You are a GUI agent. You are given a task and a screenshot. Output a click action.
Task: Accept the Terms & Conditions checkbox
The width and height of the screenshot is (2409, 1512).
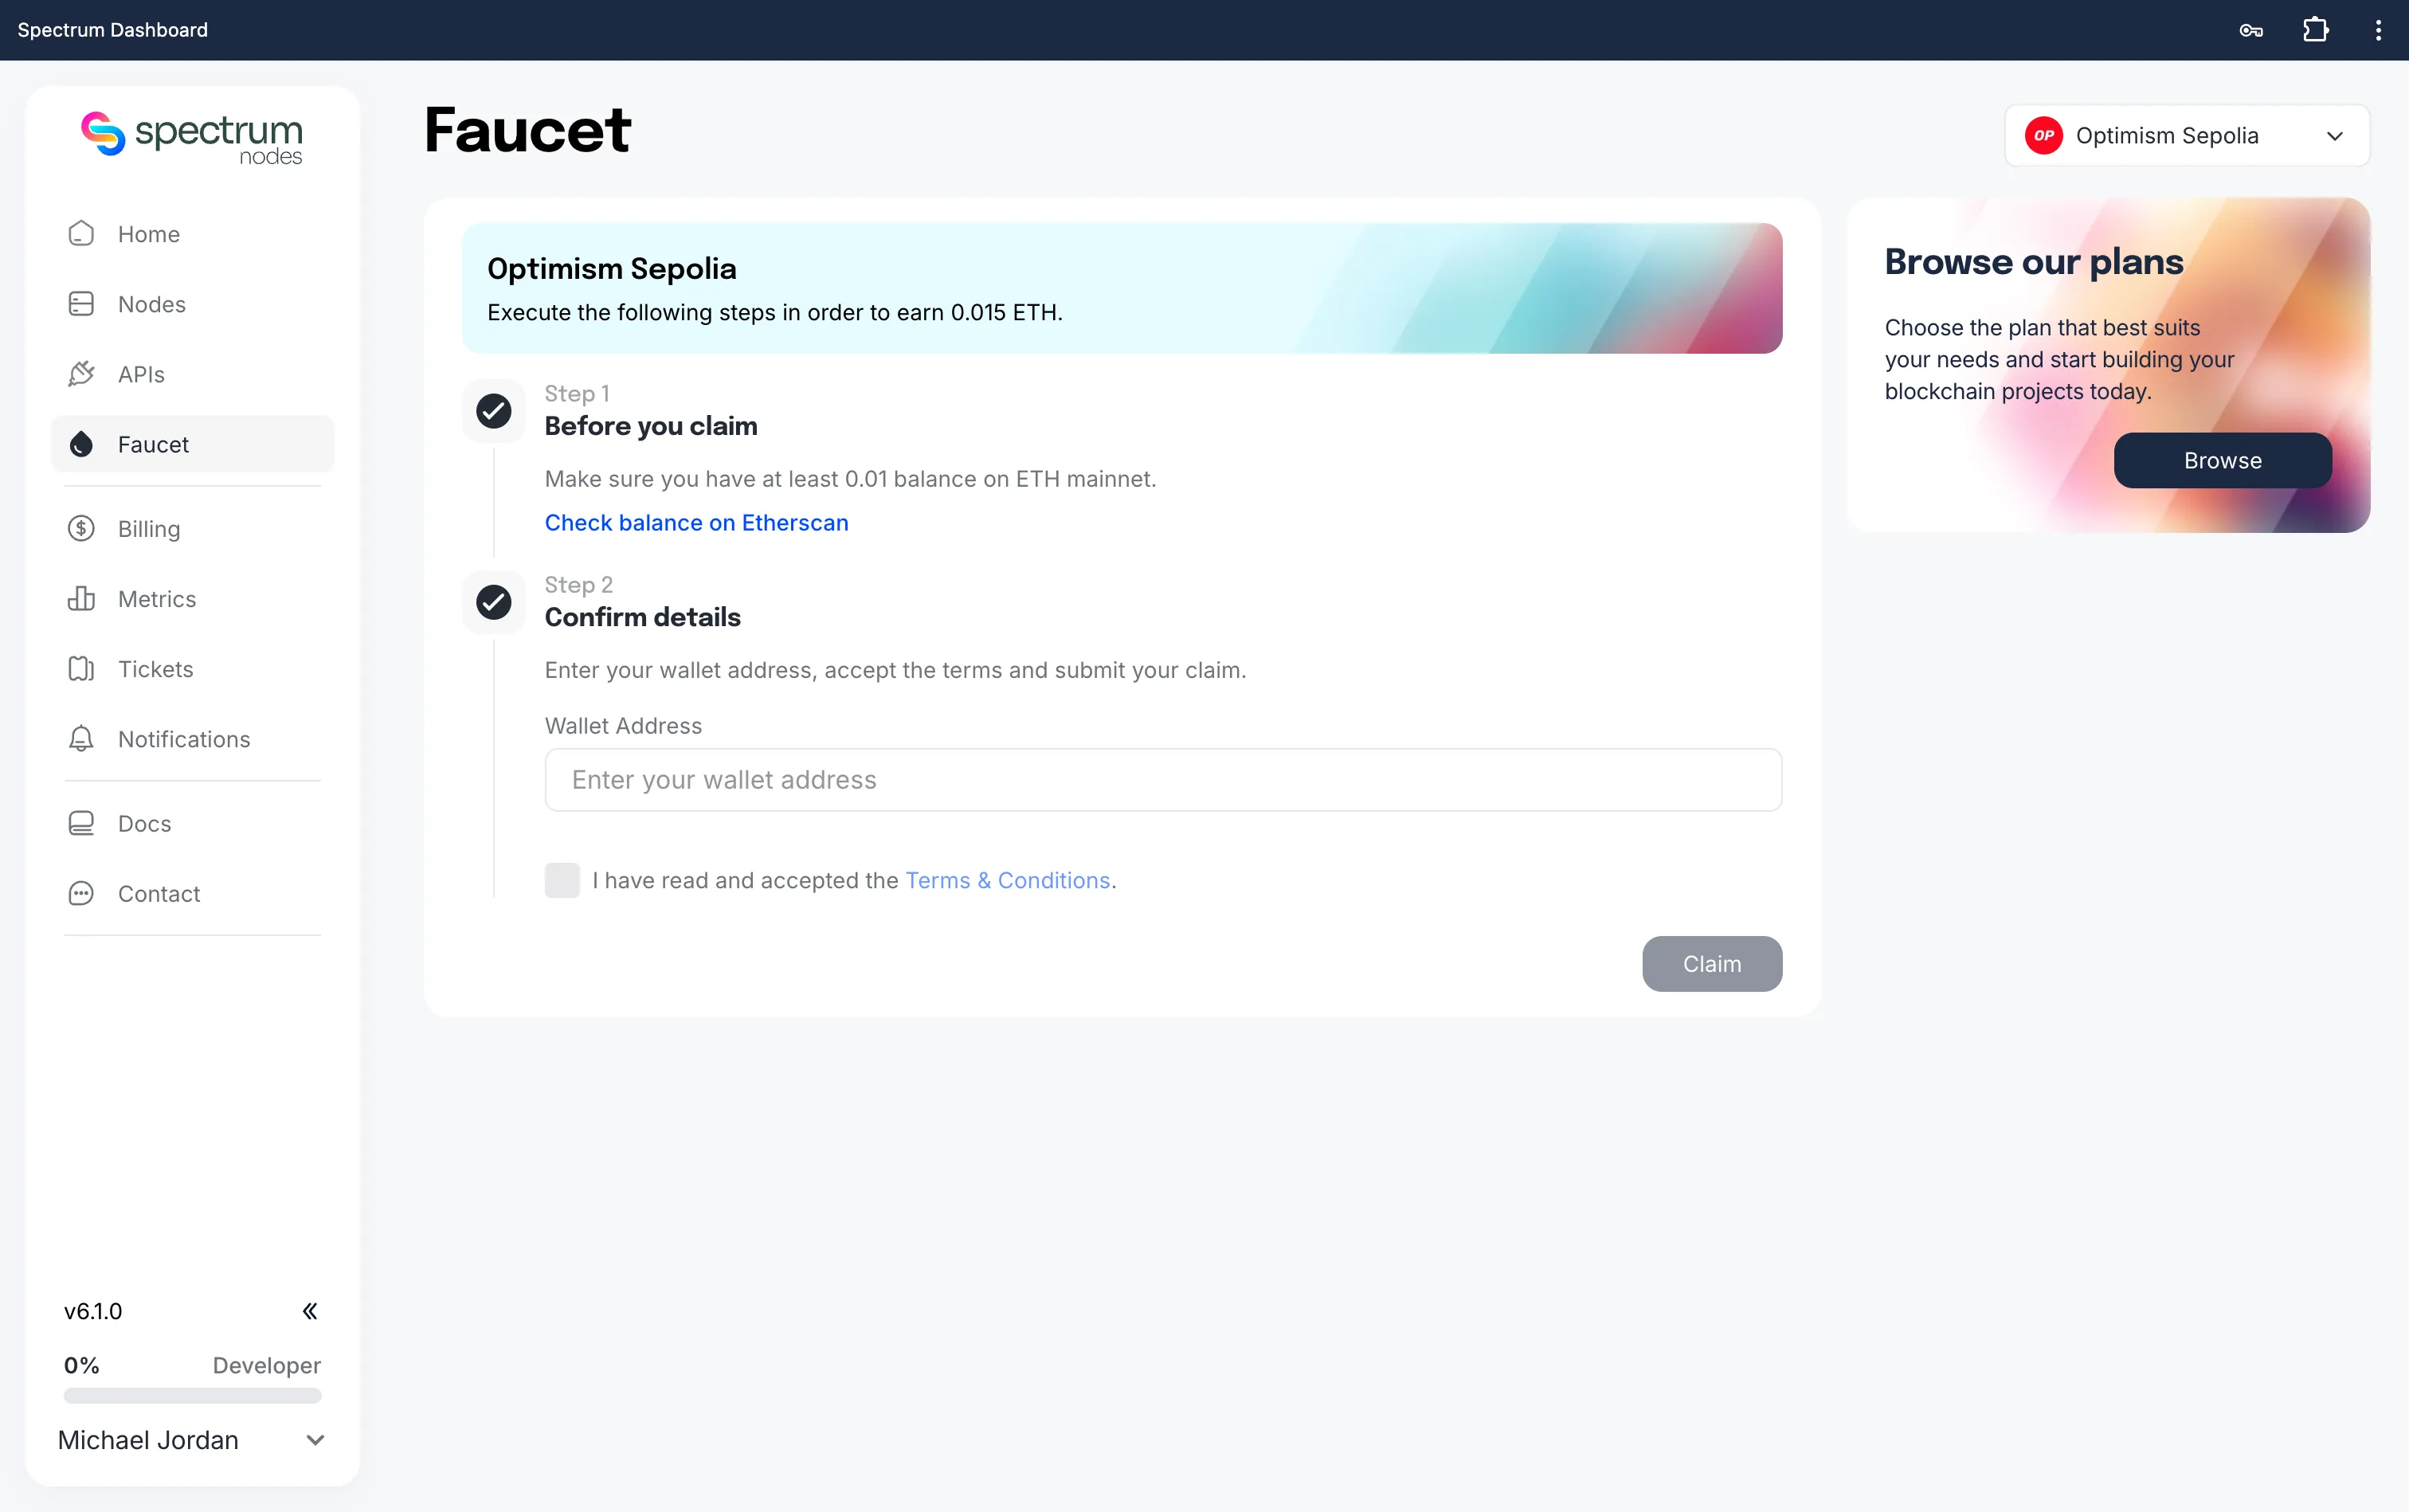[x=562, y=880]
